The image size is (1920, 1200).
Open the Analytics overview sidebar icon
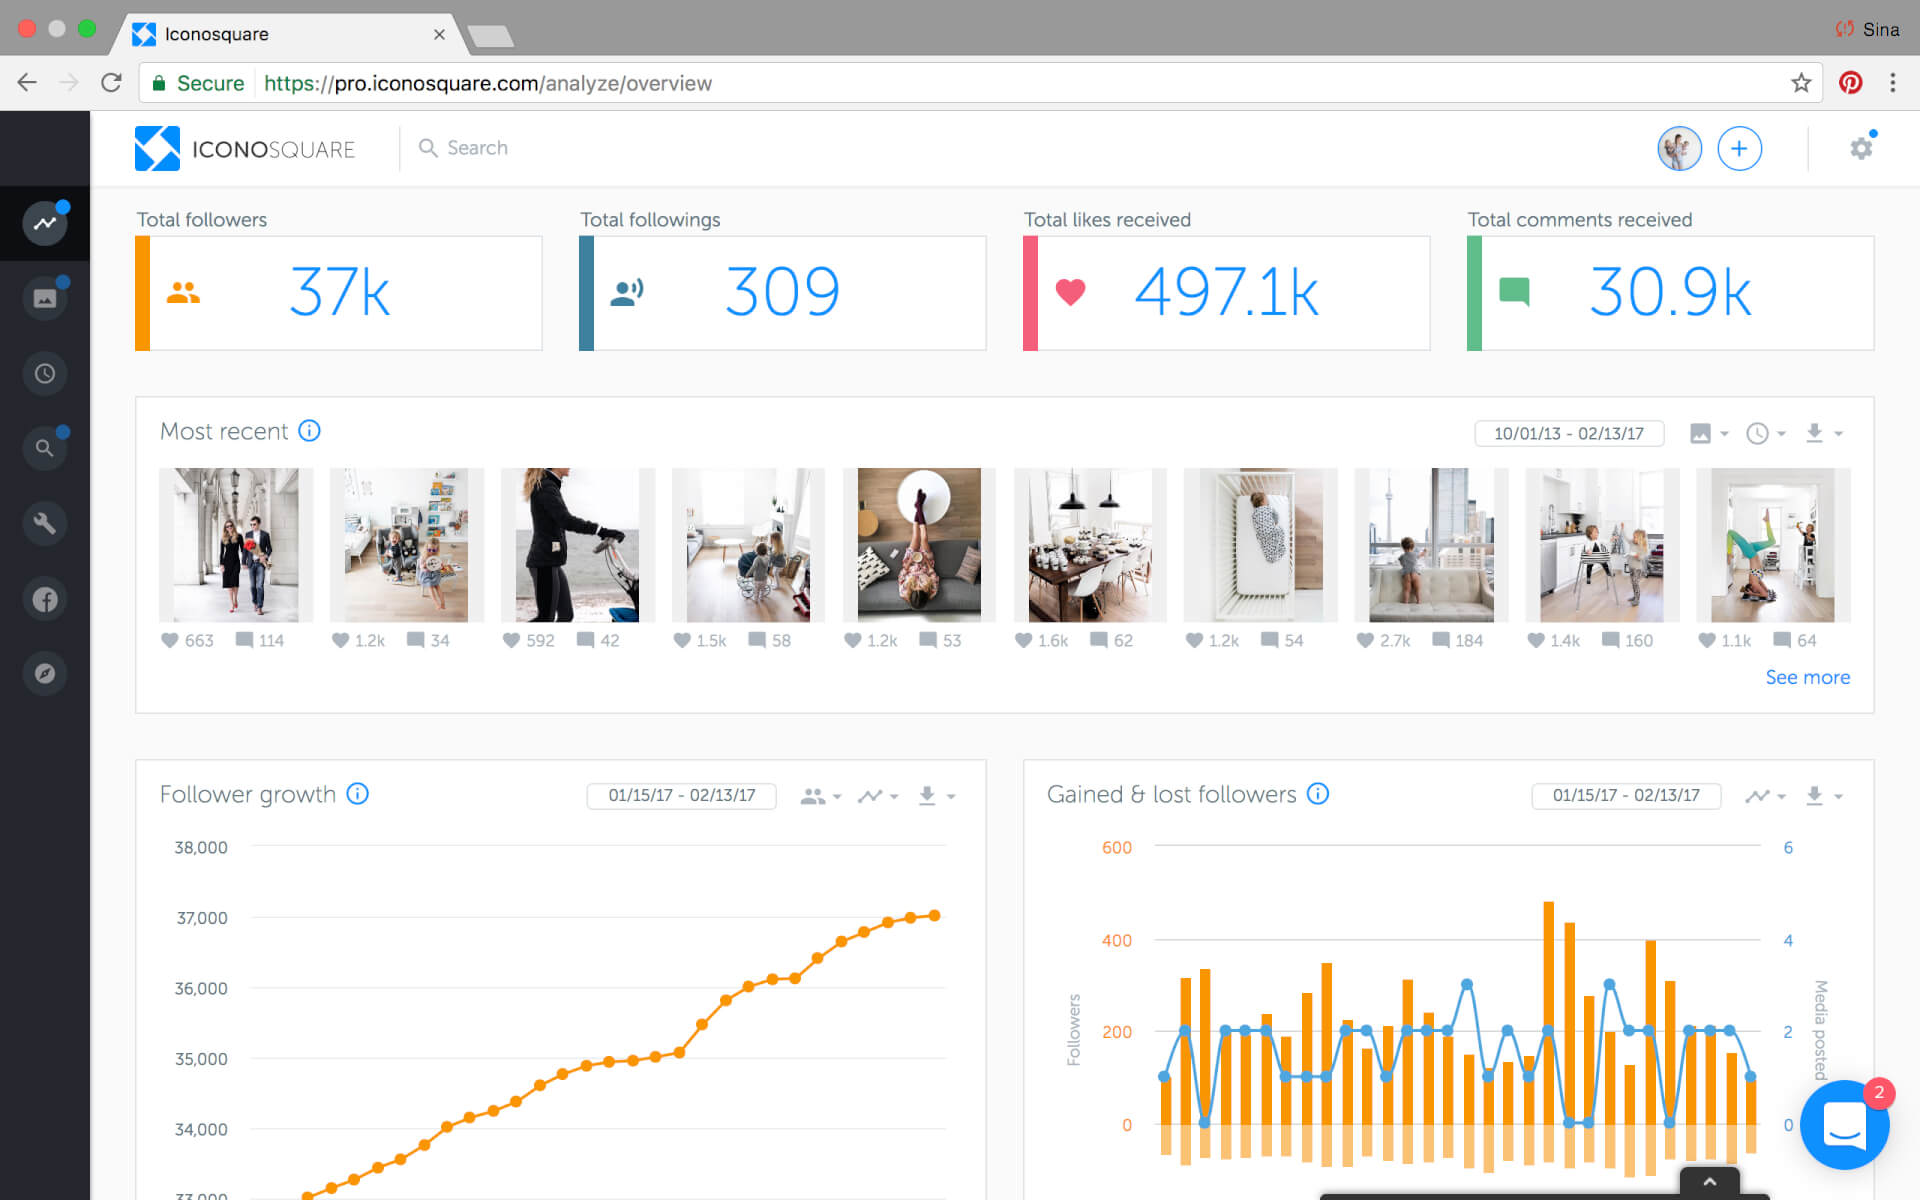tap(45, 223)
